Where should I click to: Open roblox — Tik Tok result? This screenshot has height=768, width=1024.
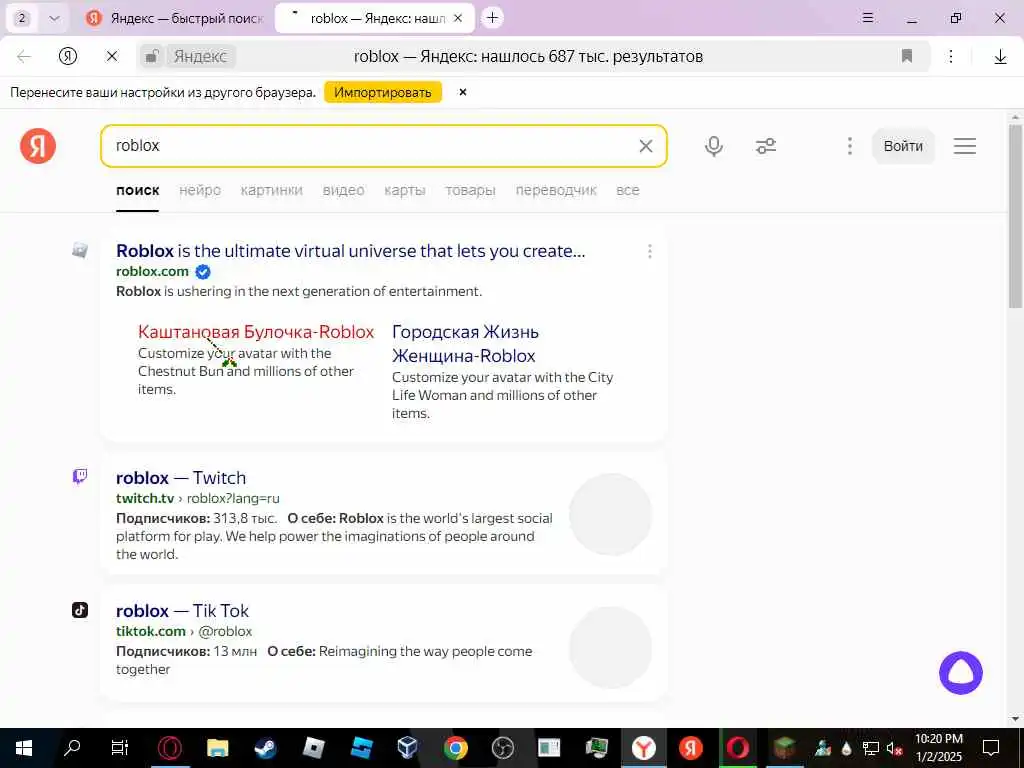pos(182,611)
